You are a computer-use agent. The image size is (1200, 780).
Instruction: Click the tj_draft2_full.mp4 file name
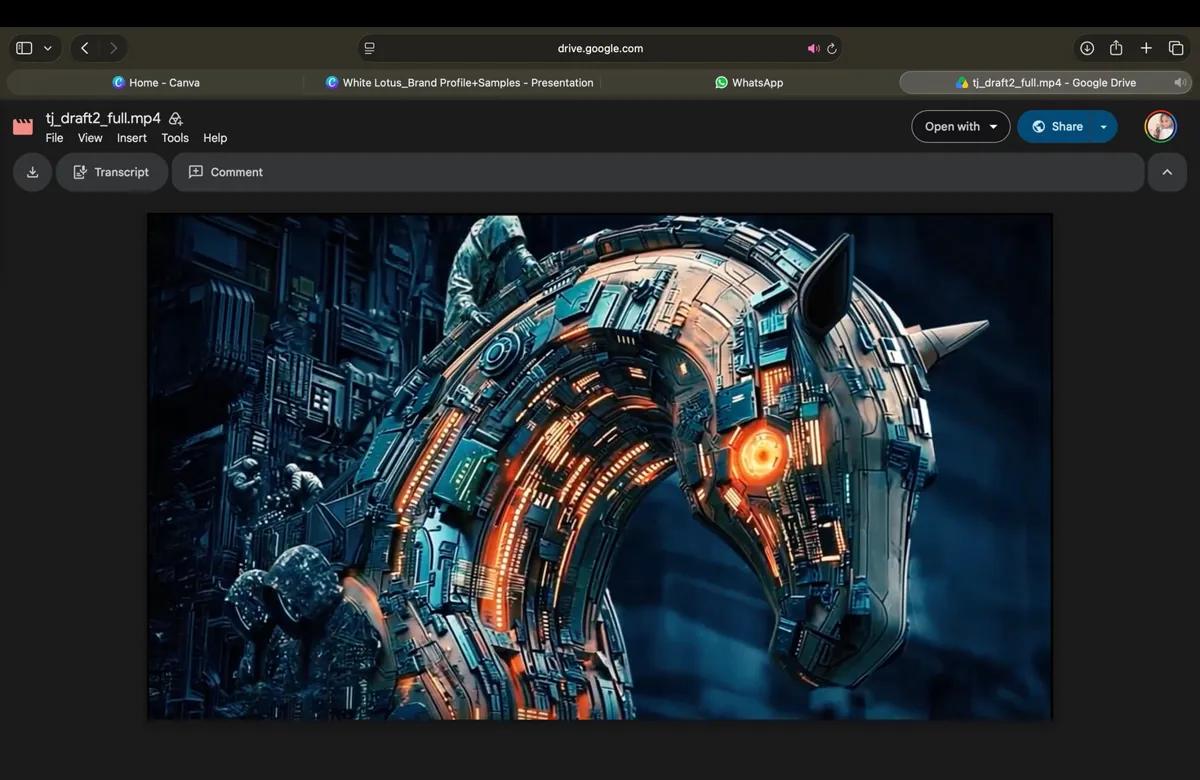click(x=103, y=118)
